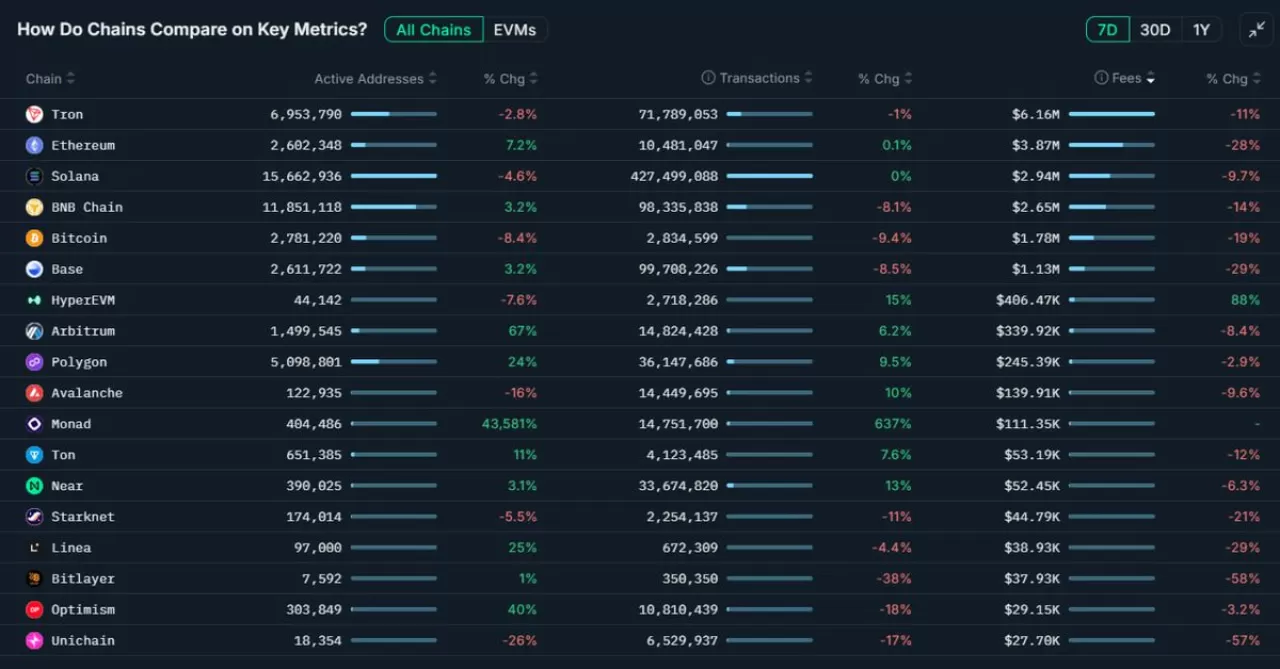Click the collapse view icon top right
Image resolution: width=1280 pixels, height=669 pixels.
coord(1257,29)
